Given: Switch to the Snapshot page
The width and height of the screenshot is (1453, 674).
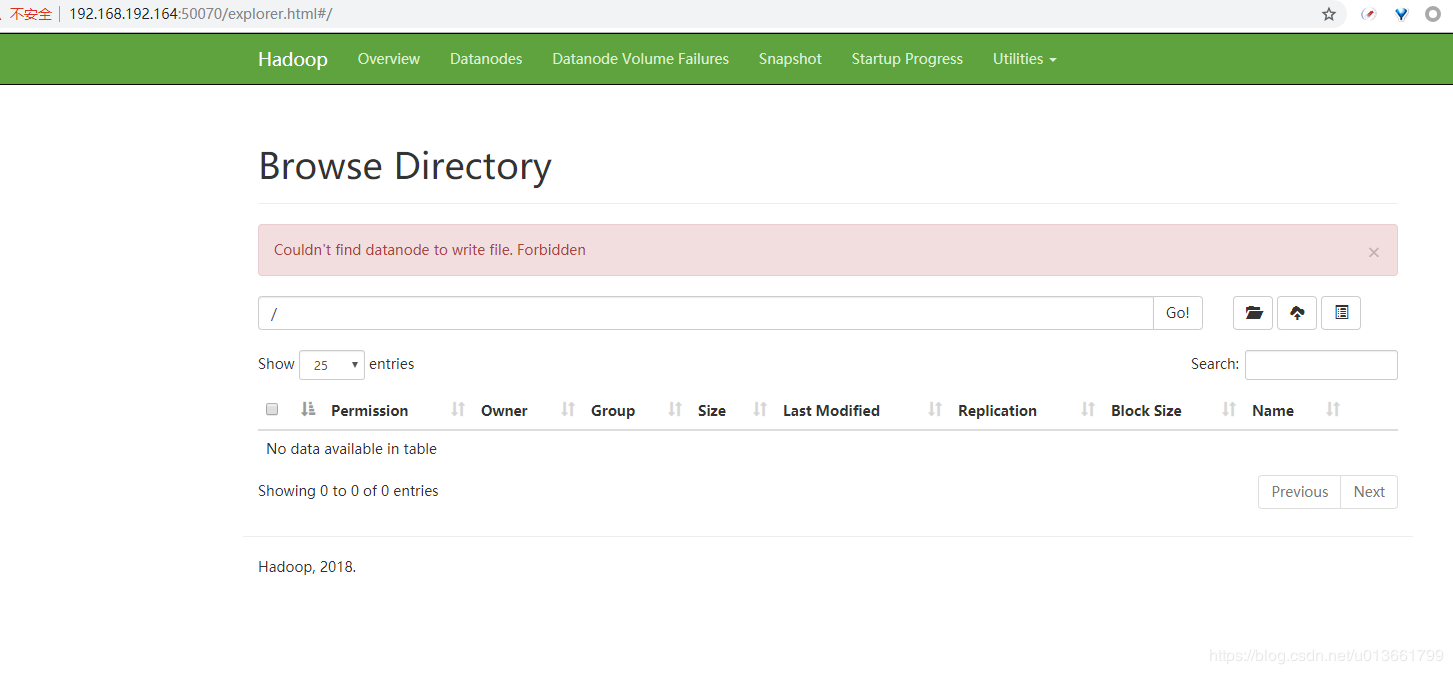Looking at the screenshot, I should click(790, 59).
